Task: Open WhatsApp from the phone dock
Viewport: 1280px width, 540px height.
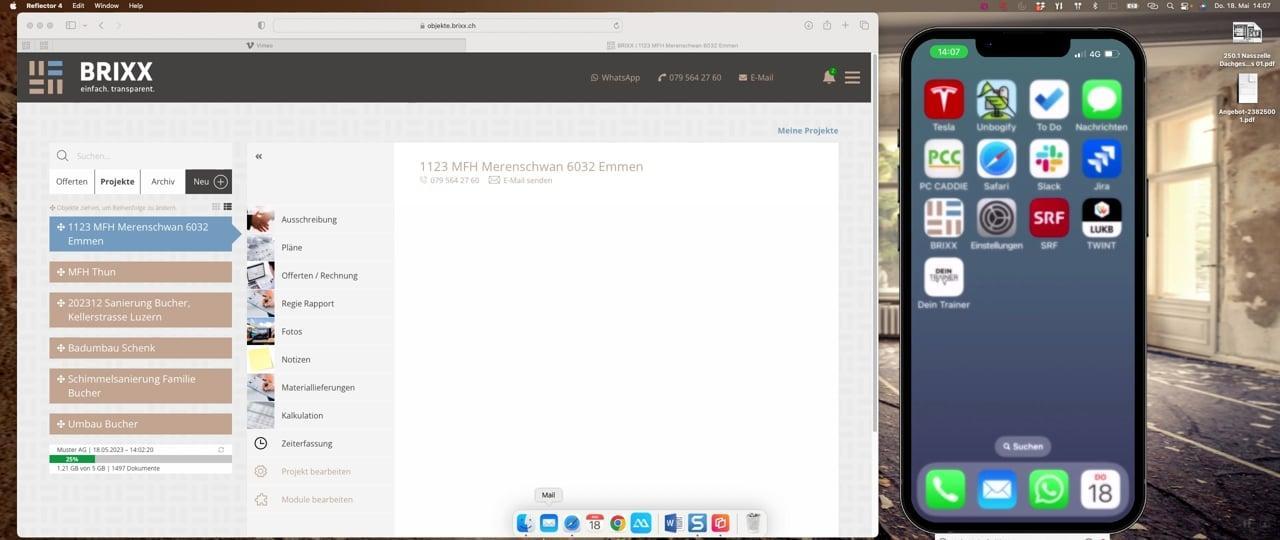Action: point(1049,490)
